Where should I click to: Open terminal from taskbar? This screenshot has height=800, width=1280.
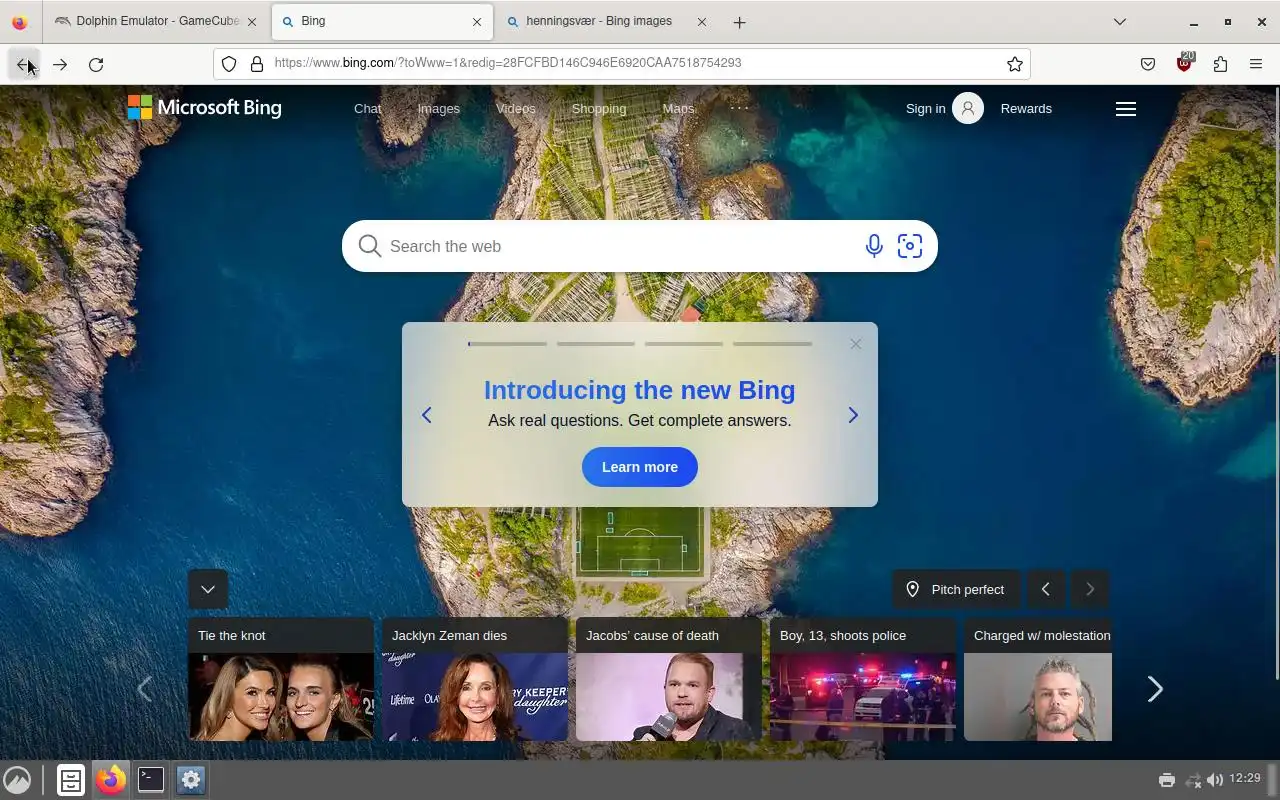tap(151, 780)
